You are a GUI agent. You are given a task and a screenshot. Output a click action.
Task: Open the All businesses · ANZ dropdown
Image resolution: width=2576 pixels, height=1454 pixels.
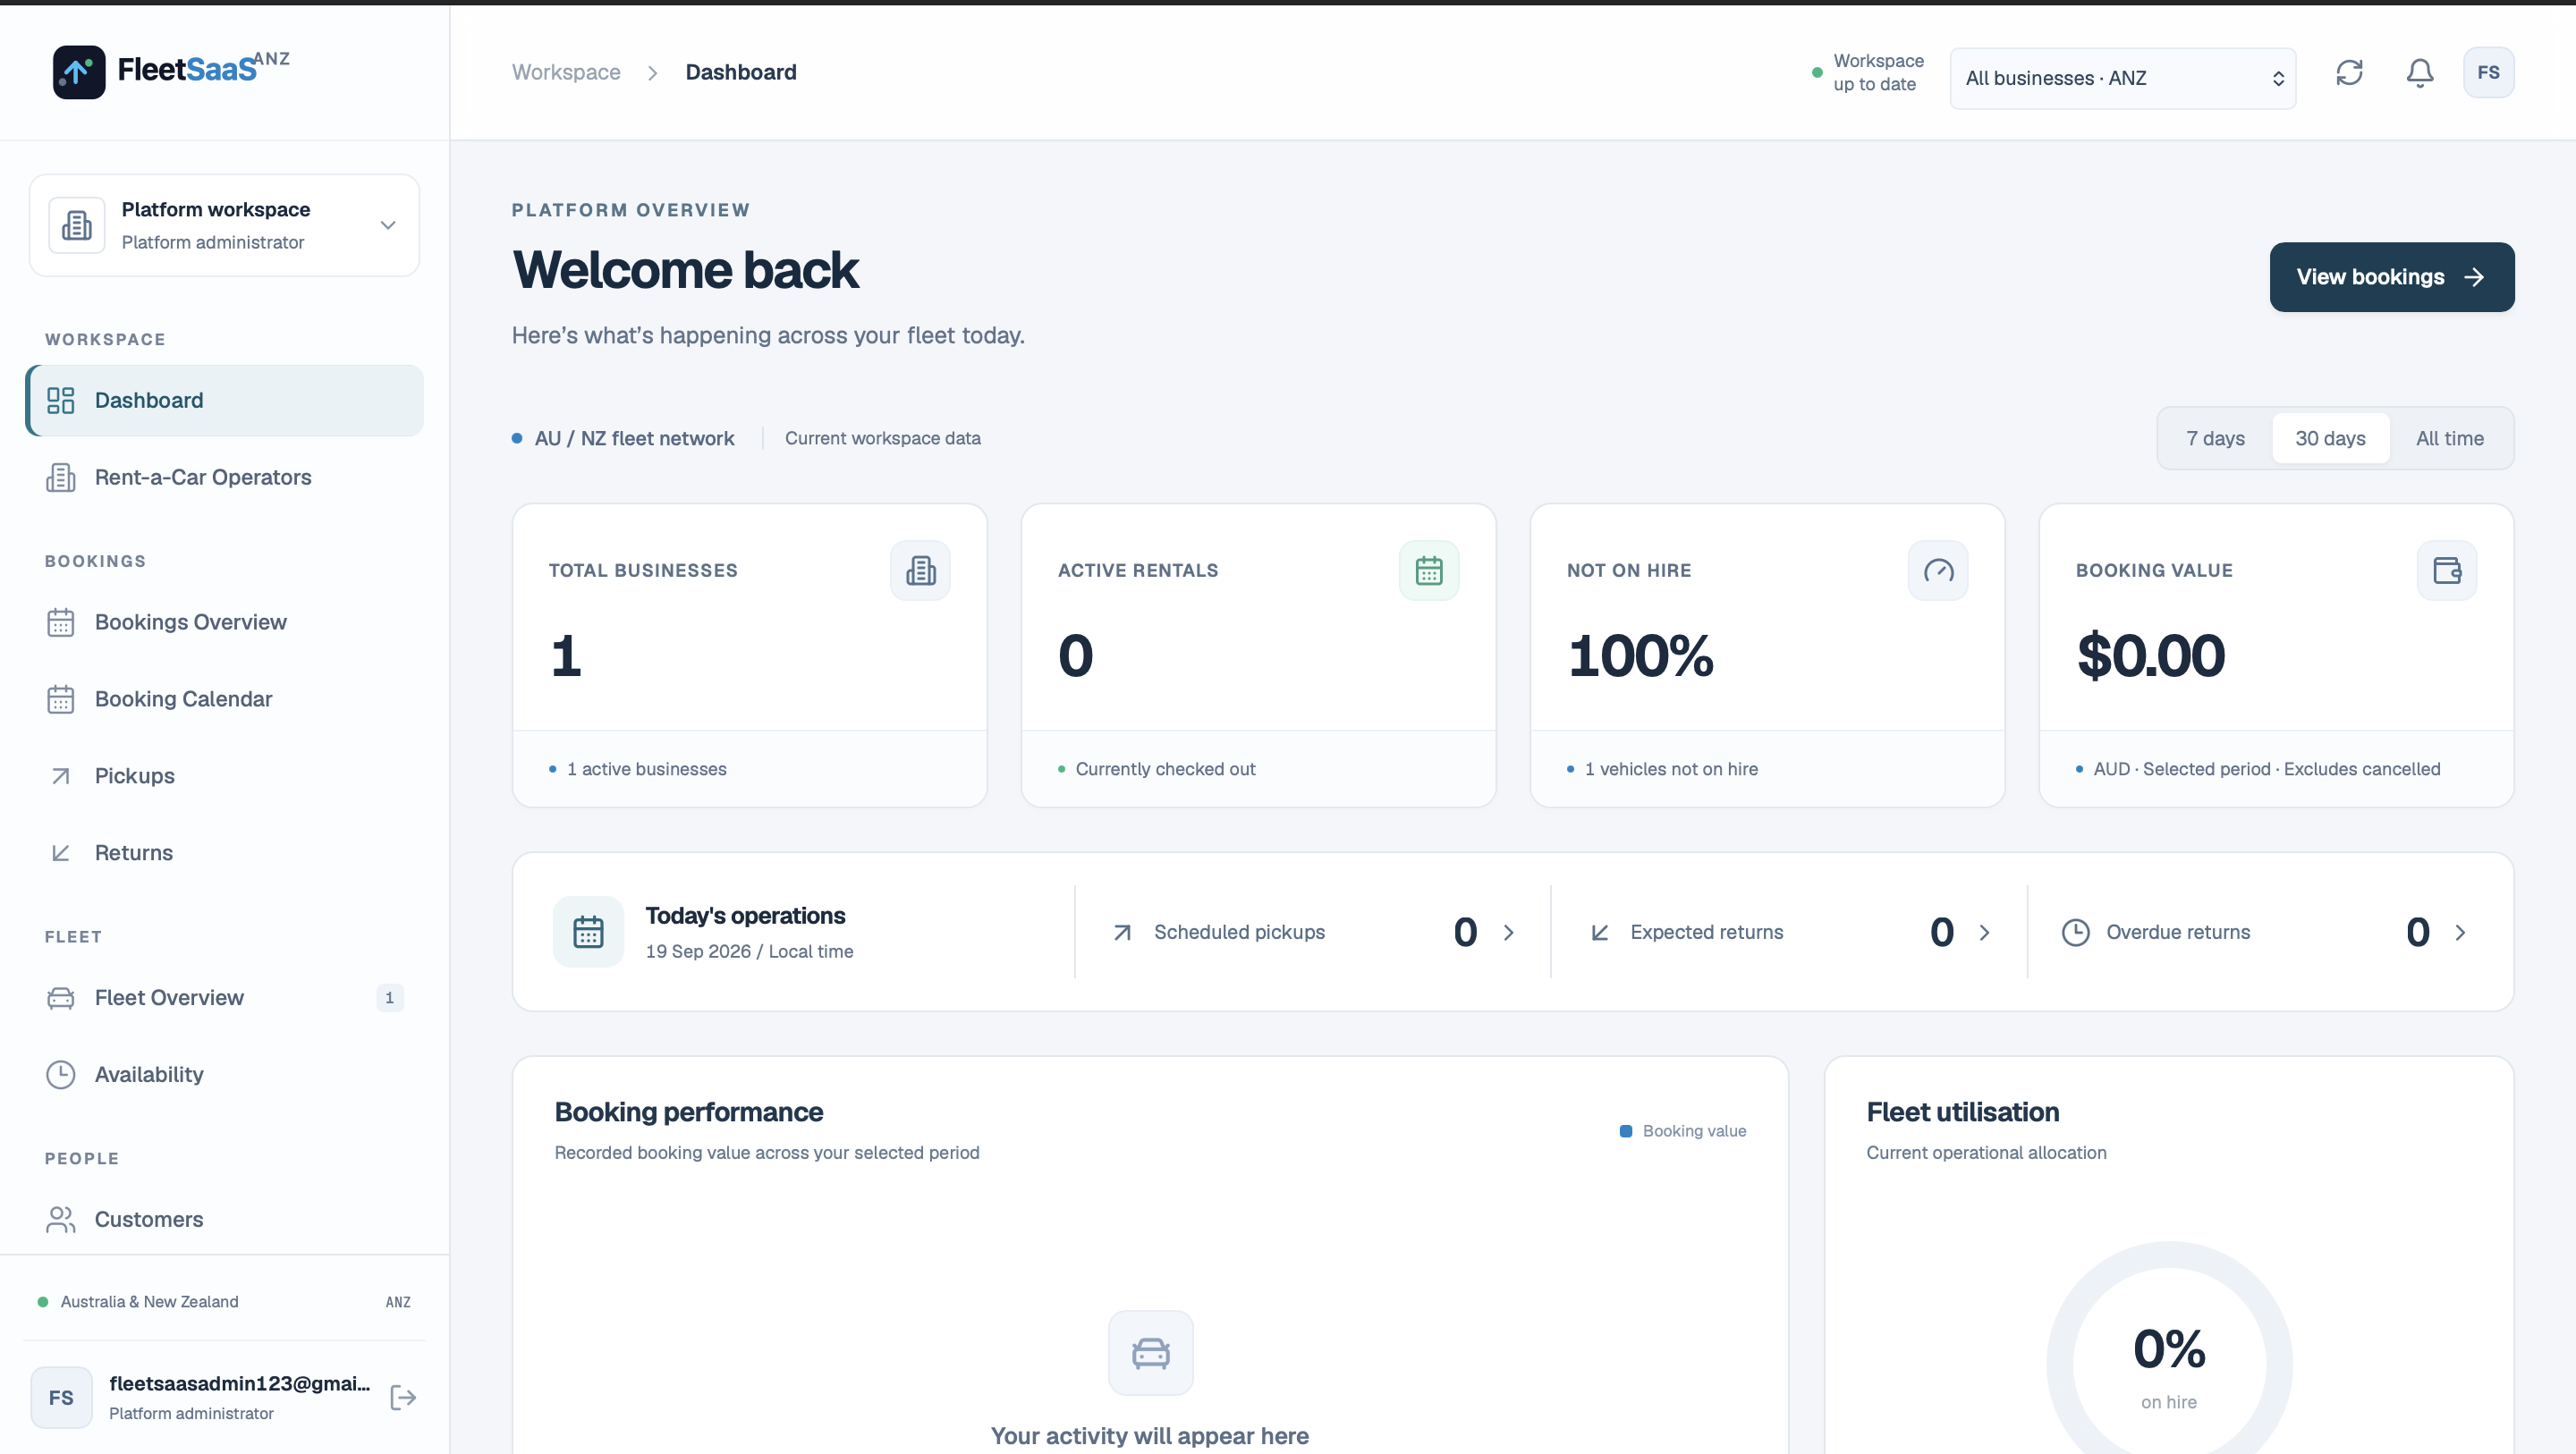click(2123, 78)
